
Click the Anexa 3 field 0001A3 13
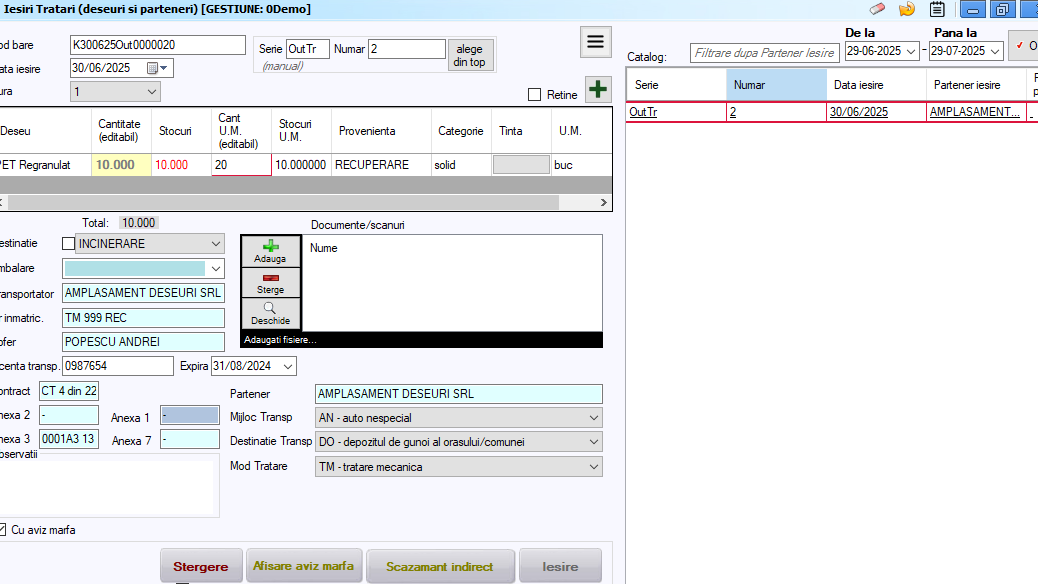tap(69, 439)
